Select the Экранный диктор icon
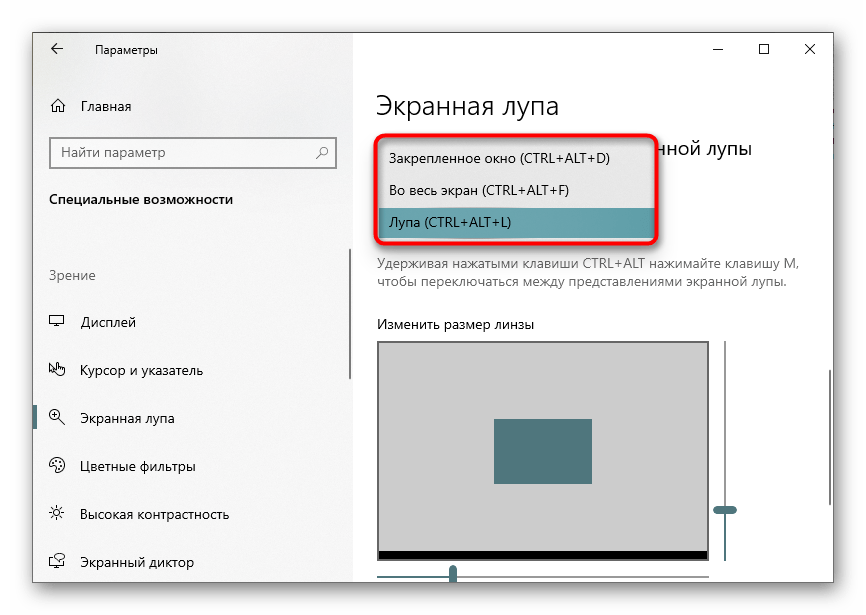This screenshot has height=615, width=866. click(57, 561)
